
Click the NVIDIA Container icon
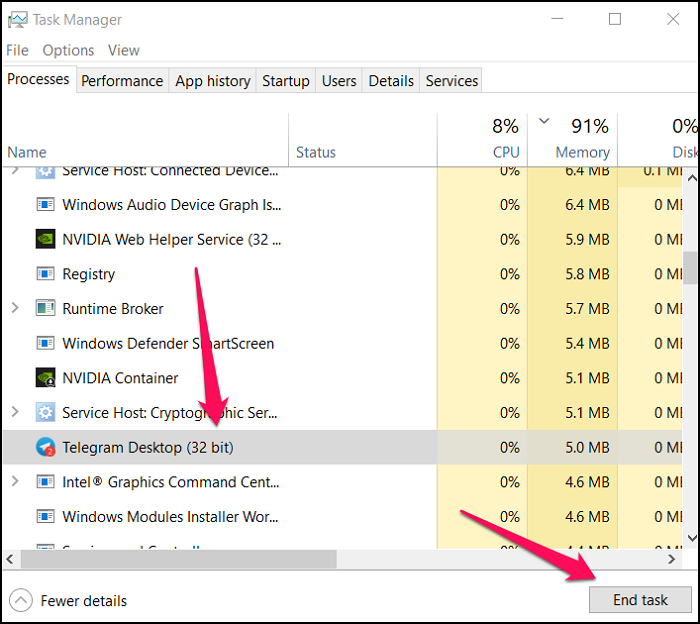(x=45, y=378)
